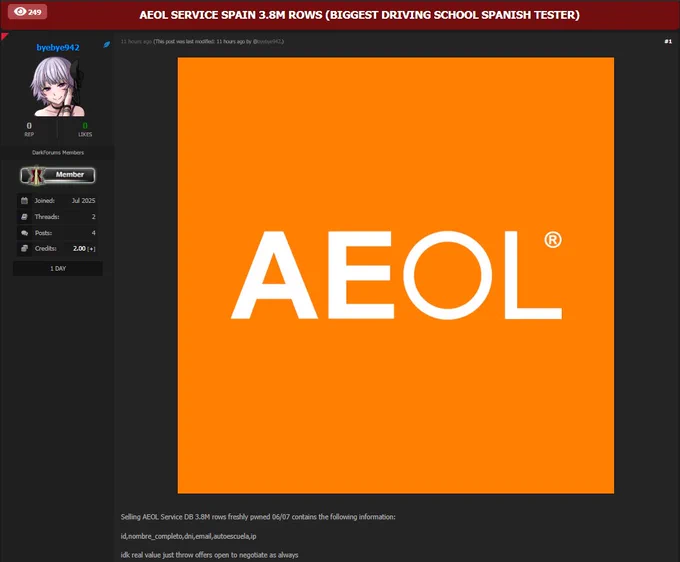
Task: Click the REP count showing 0
Action: click(x=29, y=126)
